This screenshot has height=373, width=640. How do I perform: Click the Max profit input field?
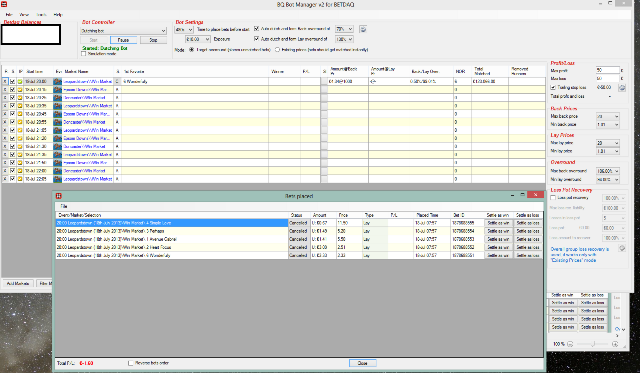click(607, 70)
